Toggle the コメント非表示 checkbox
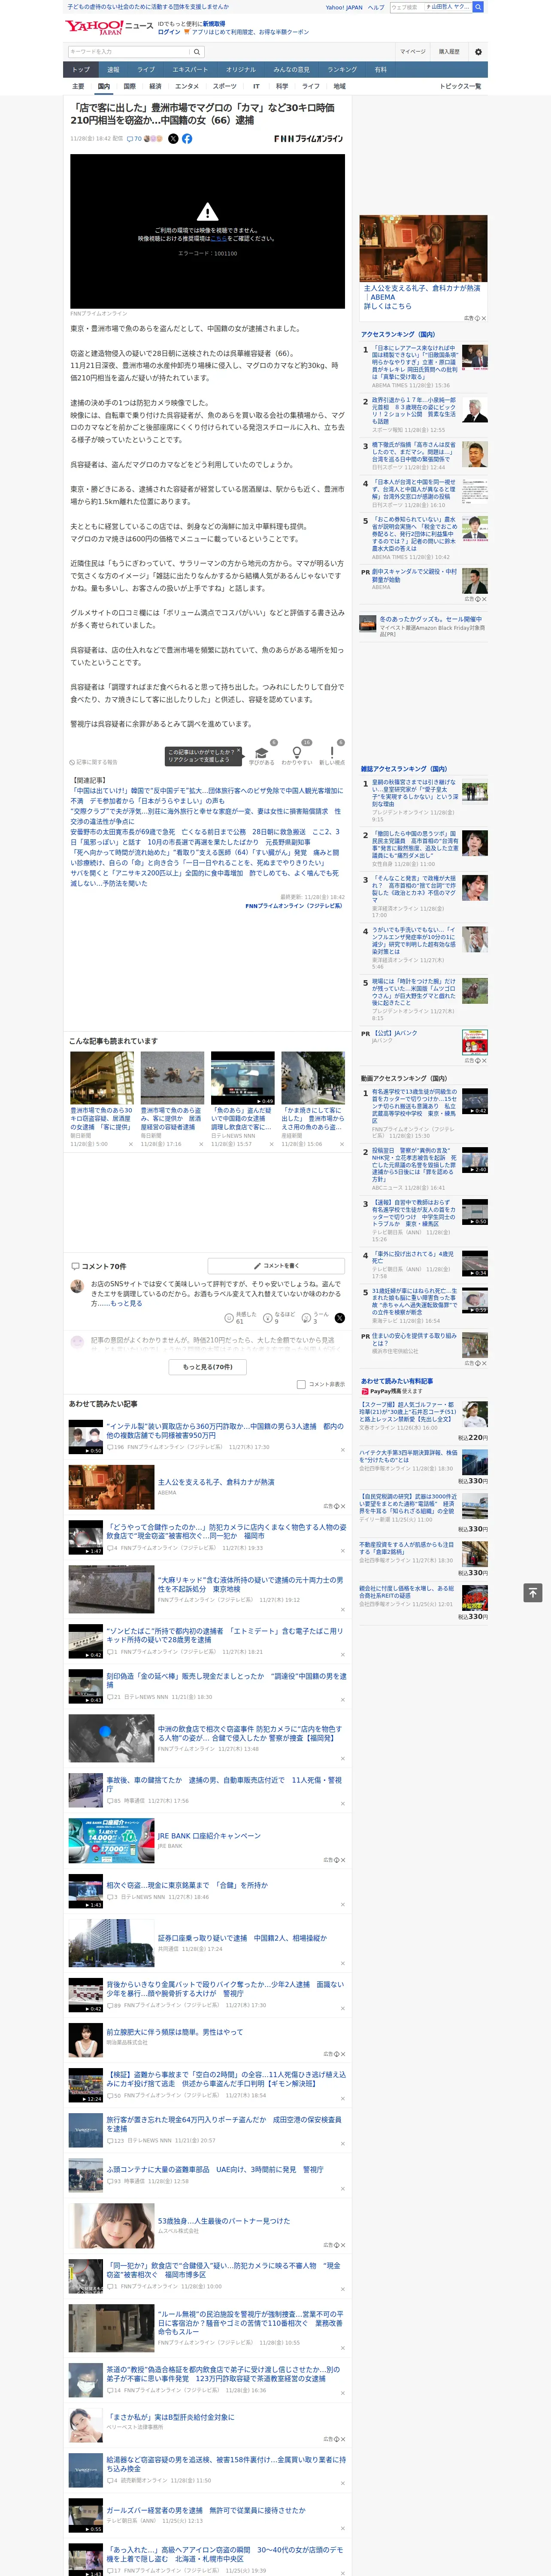 coord(301,1384)
